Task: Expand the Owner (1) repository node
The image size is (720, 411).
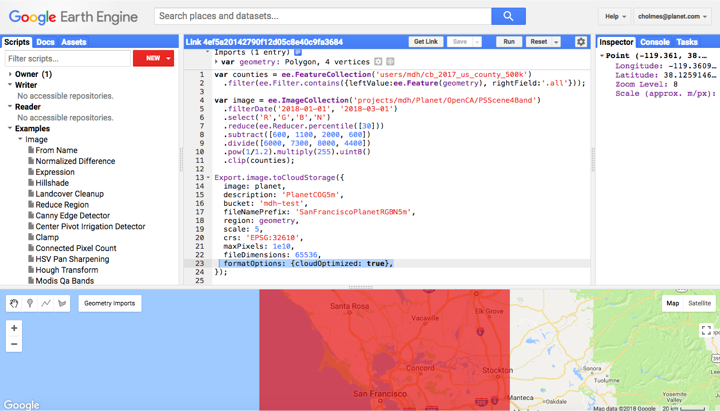Action: click(10, 74)
